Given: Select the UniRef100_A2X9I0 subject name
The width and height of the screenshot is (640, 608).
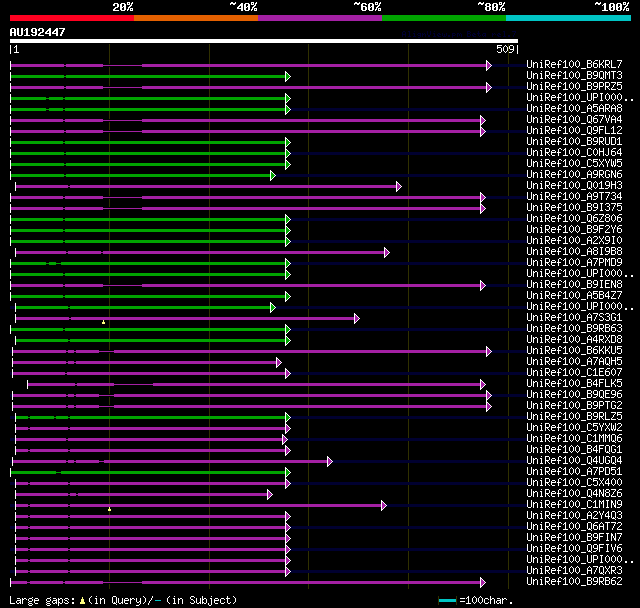Looking at the screenshot, I should (574, 241).
